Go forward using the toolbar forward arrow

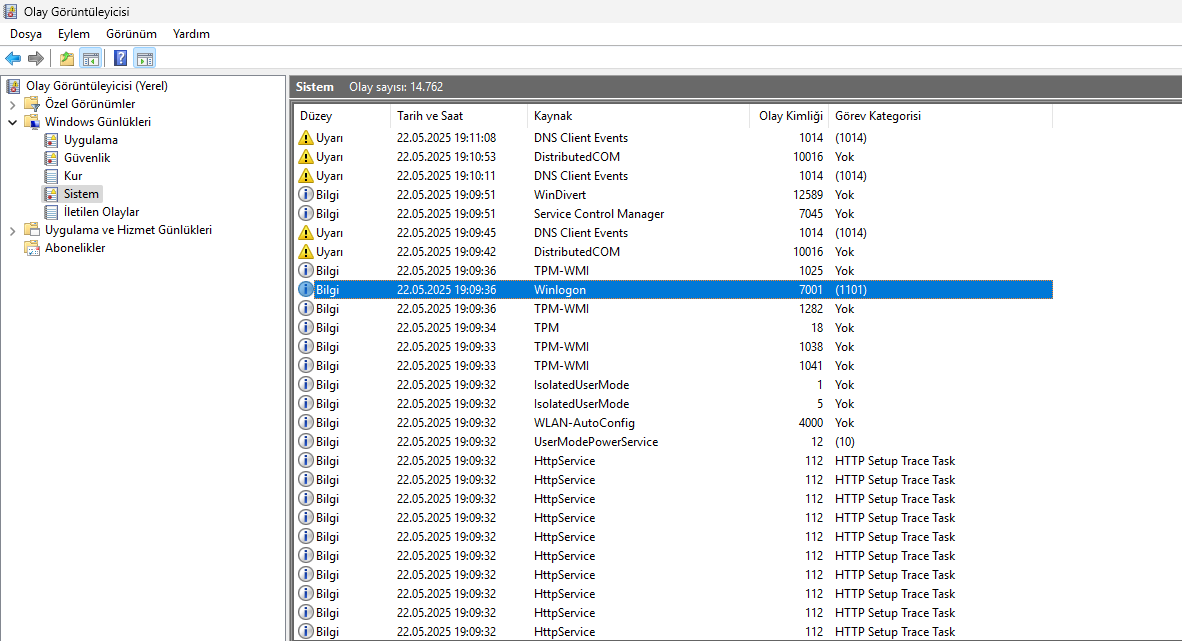coord(35,58)
